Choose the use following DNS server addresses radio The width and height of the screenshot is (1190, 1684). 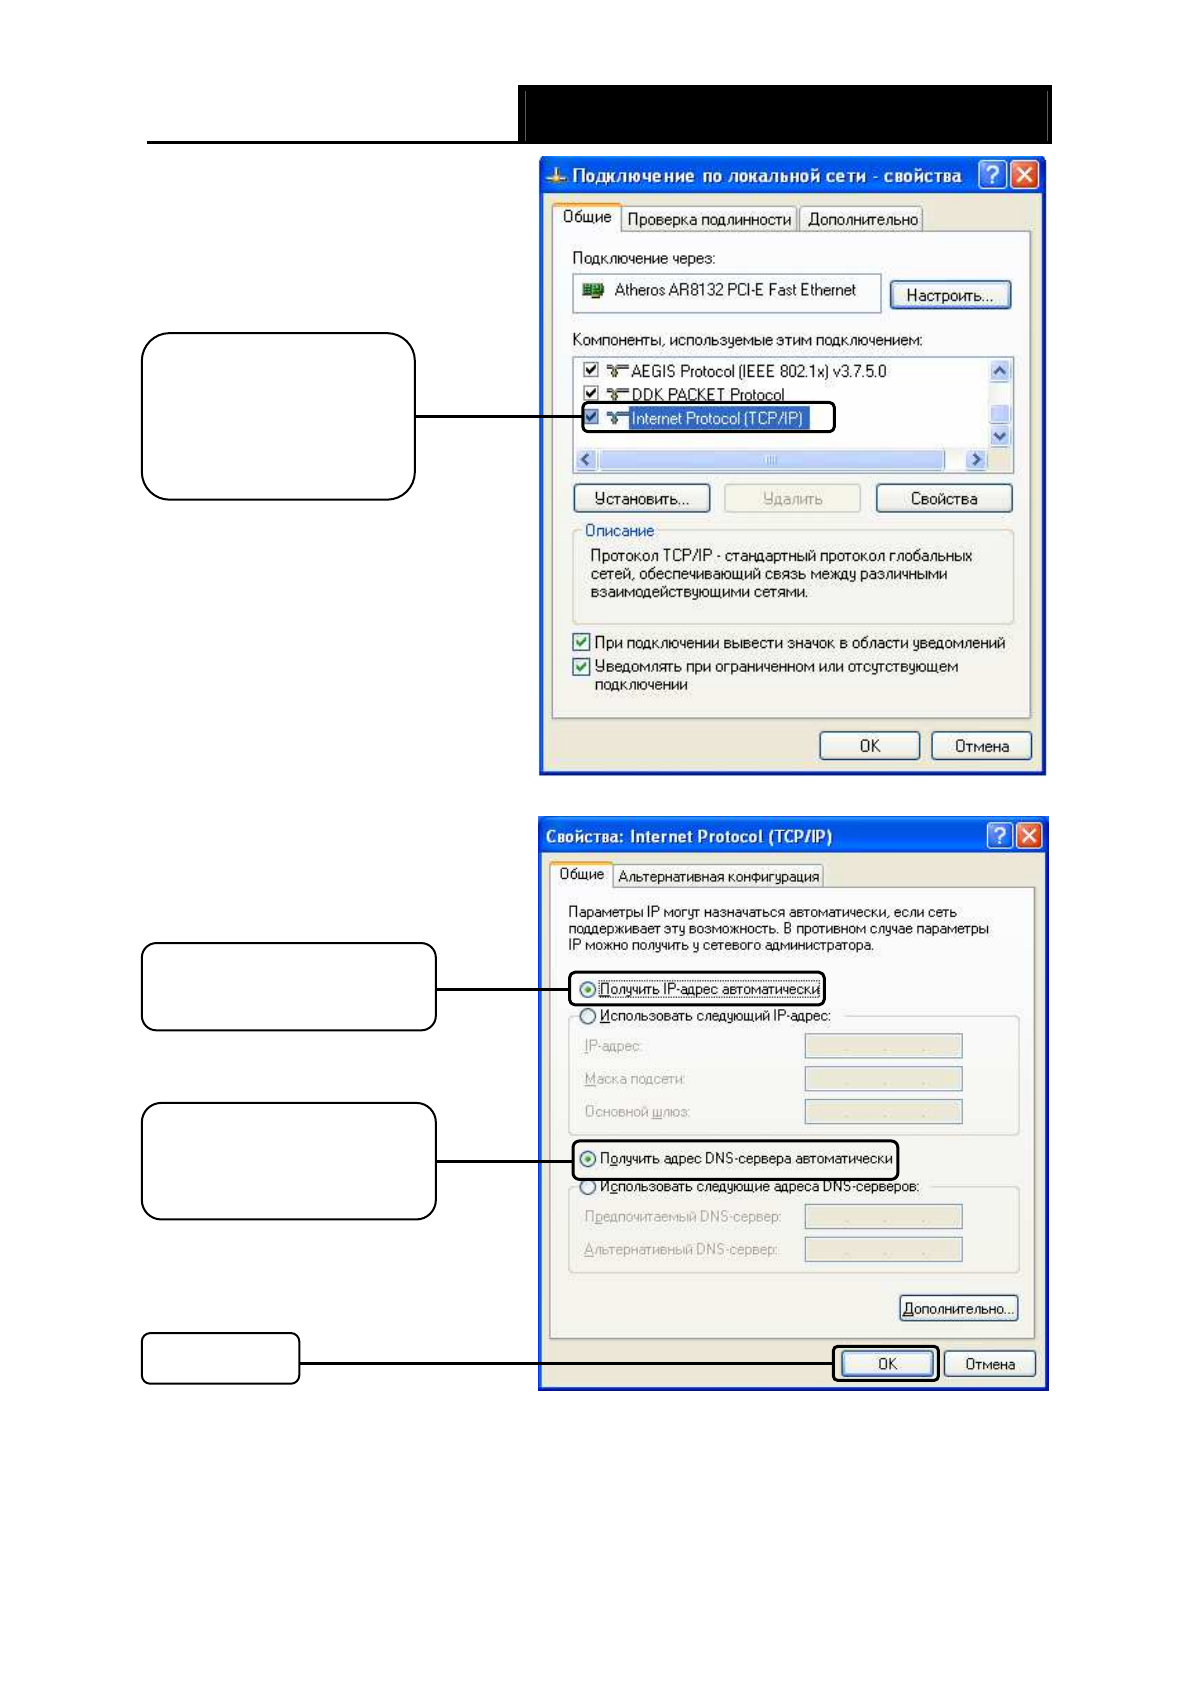(588, 1187)
